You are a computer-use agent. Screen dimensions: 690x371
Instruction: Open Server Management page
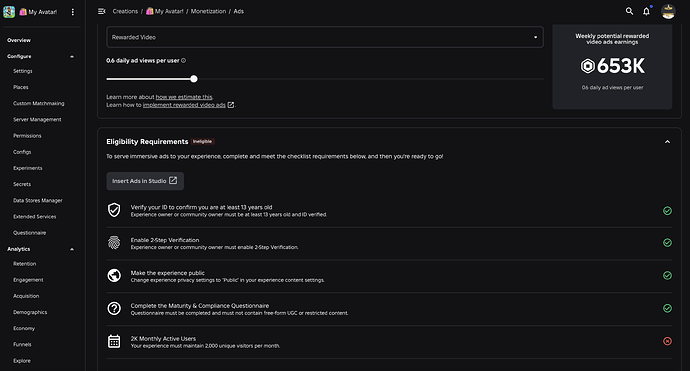[x=37, y=119]
